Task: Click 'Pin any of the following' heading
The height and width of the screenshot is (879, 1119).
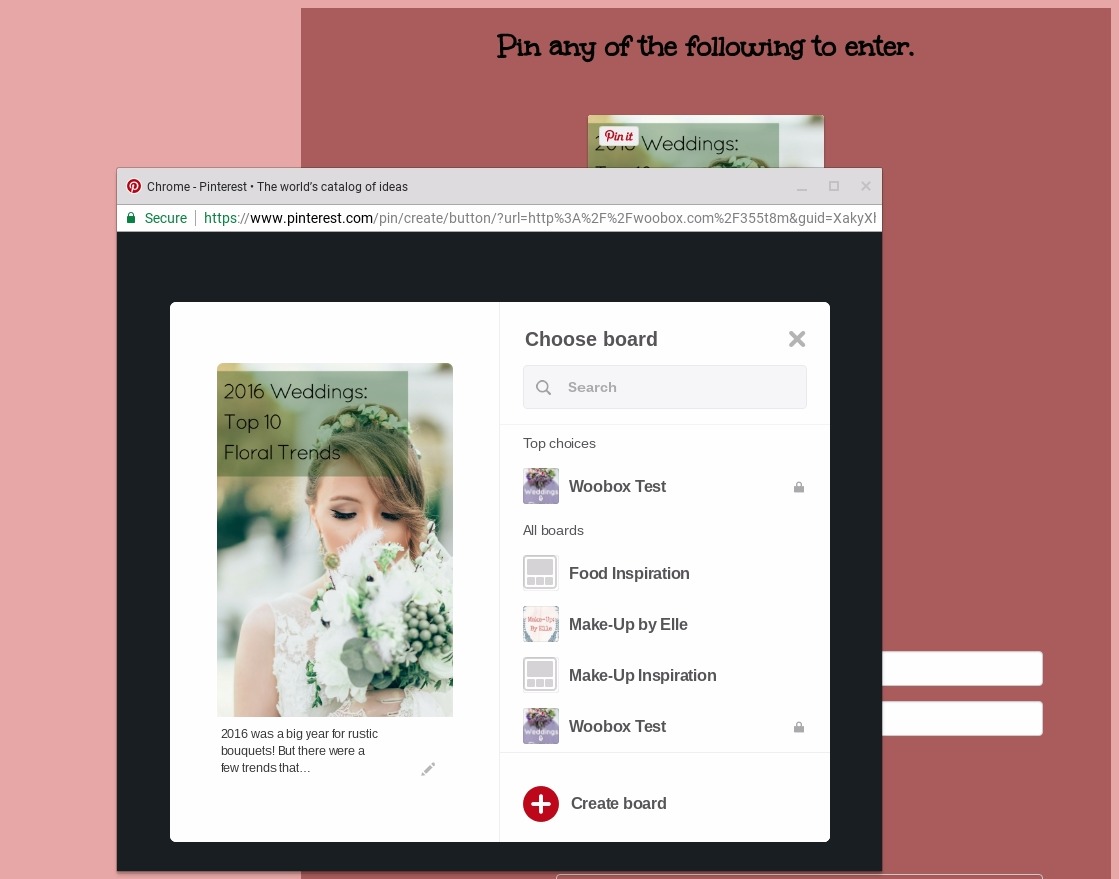Action: tap(705, 47)
